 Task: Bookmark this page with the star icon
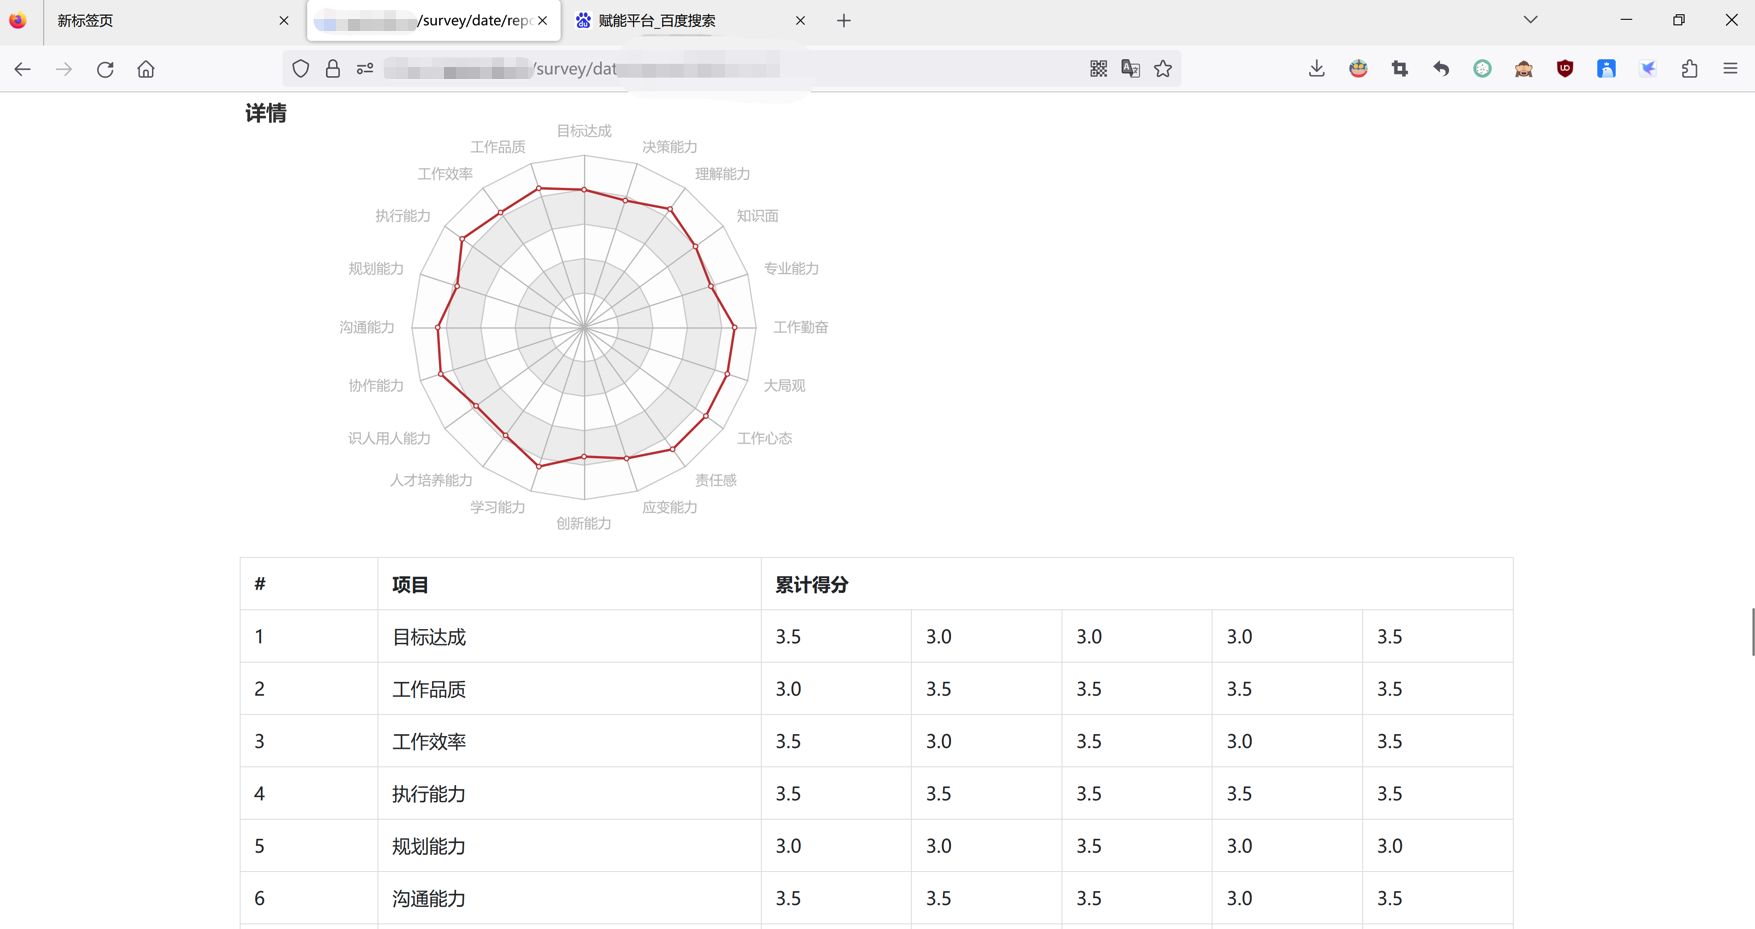[x=1163, y=69]
